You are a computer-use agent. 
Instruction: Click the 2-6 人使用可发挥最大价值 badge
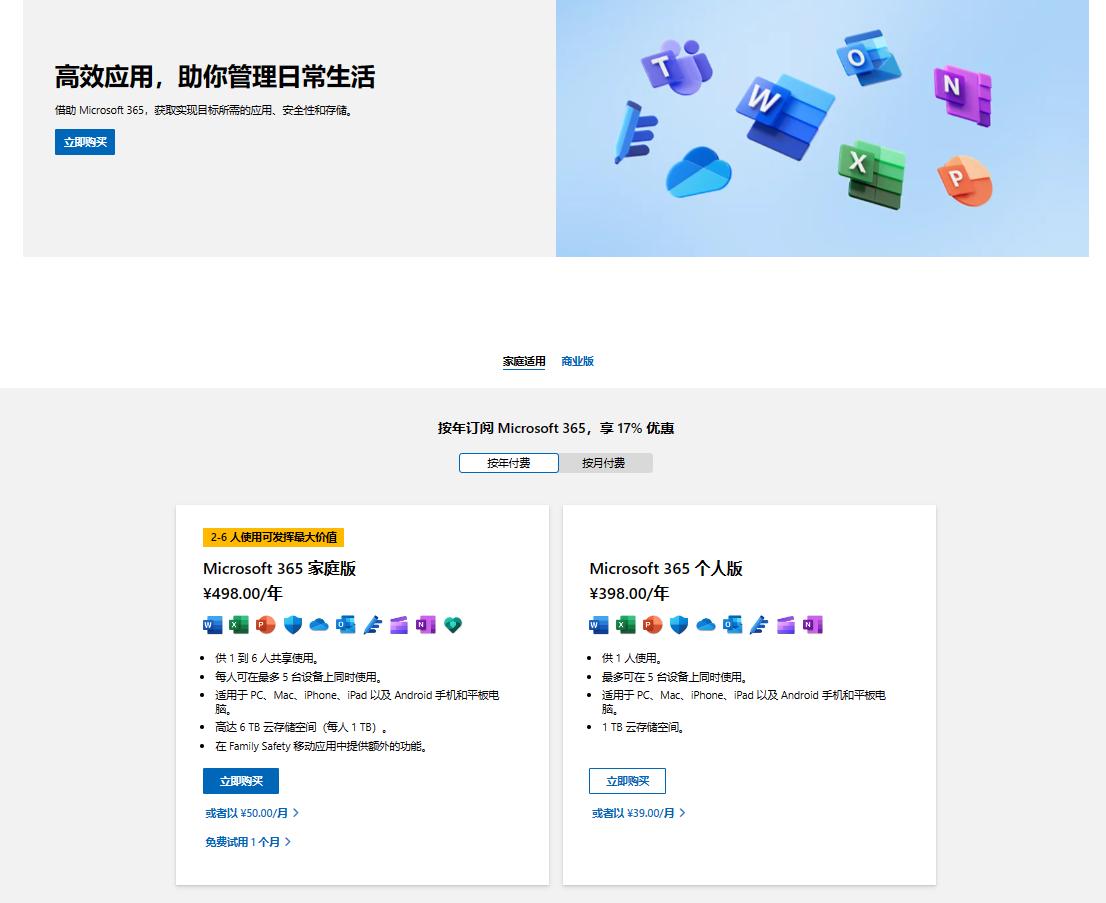(273, 537)
